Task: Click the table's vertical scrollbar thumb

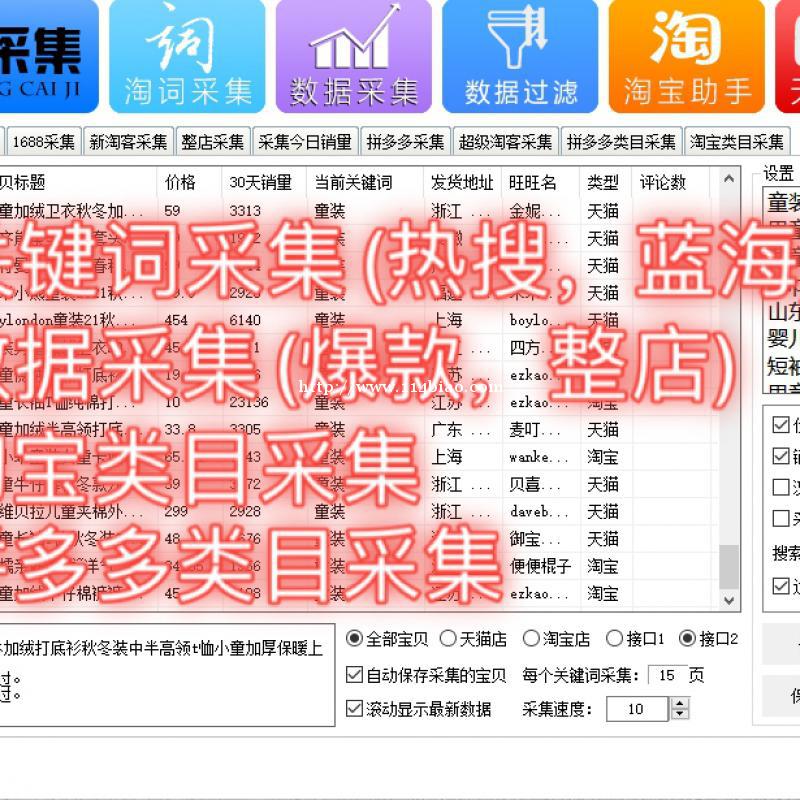Action: click(729, 567)
